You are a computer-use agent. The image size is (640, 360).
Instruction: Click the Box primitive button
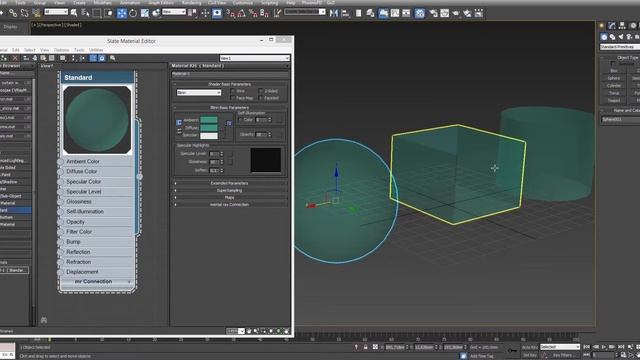(x=614, y=71)
